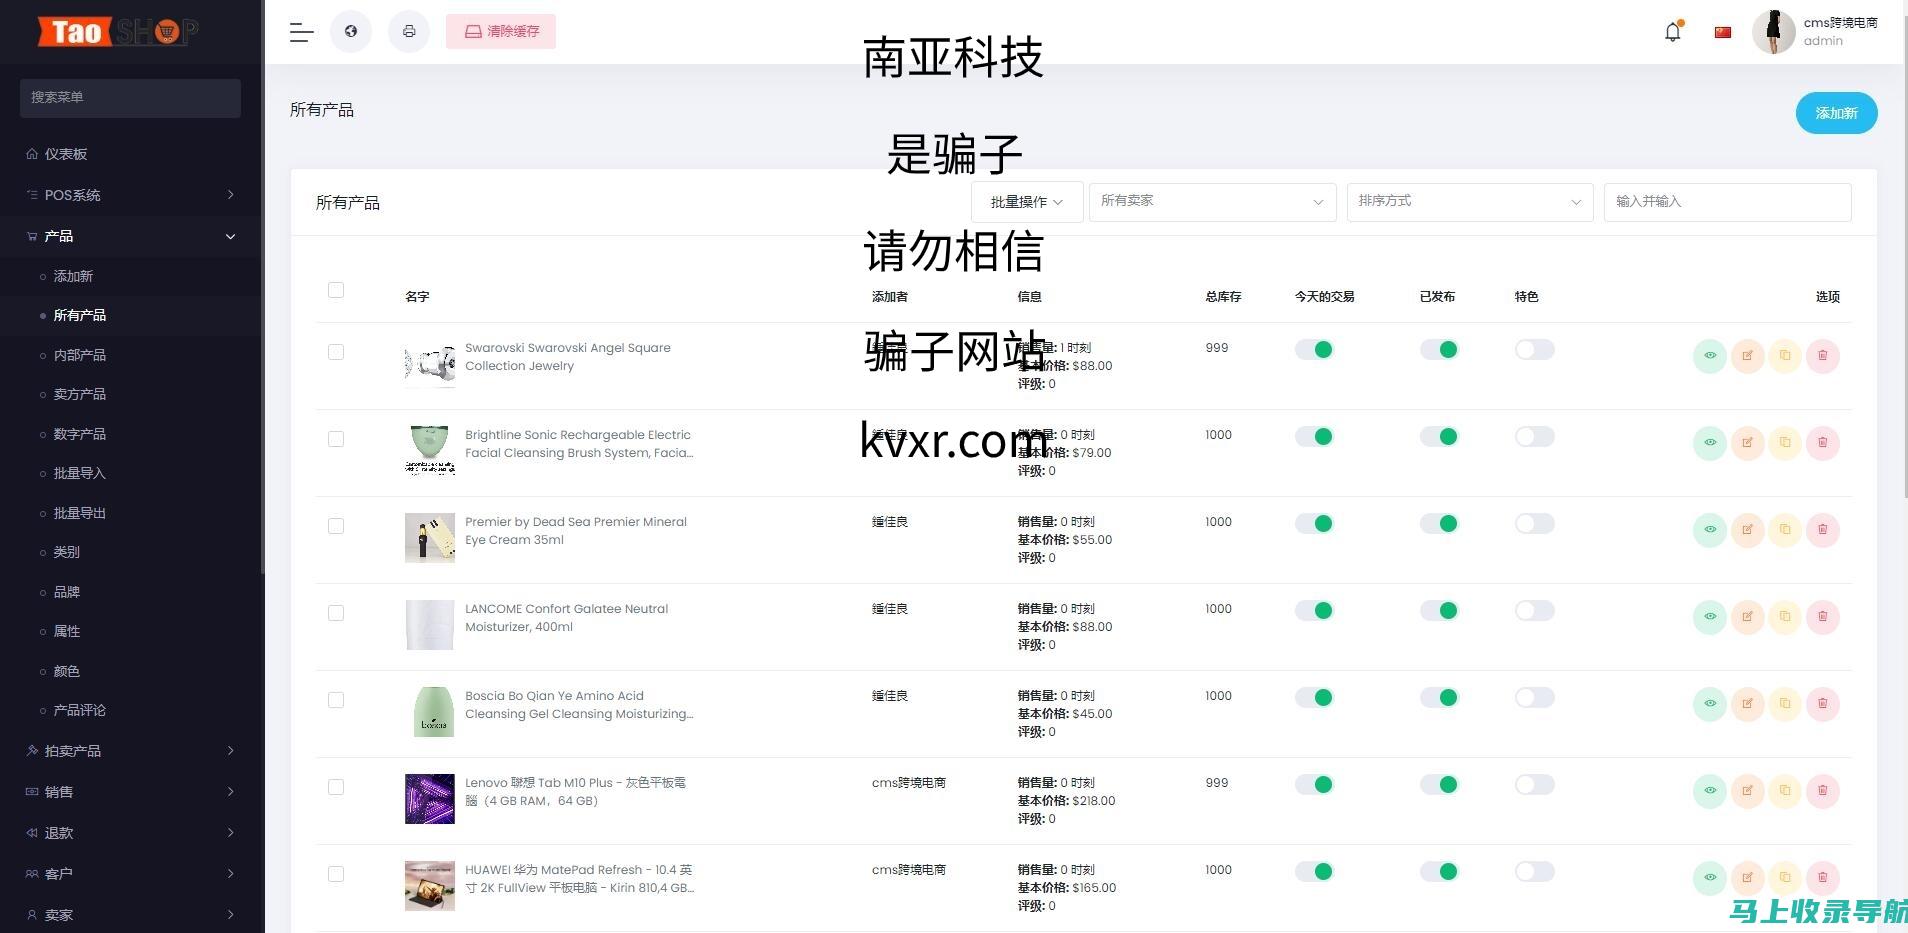View the Lenovo Tab M10 Plus product
Viewport: 1908px width, 933px height.
click(1710, 791)
